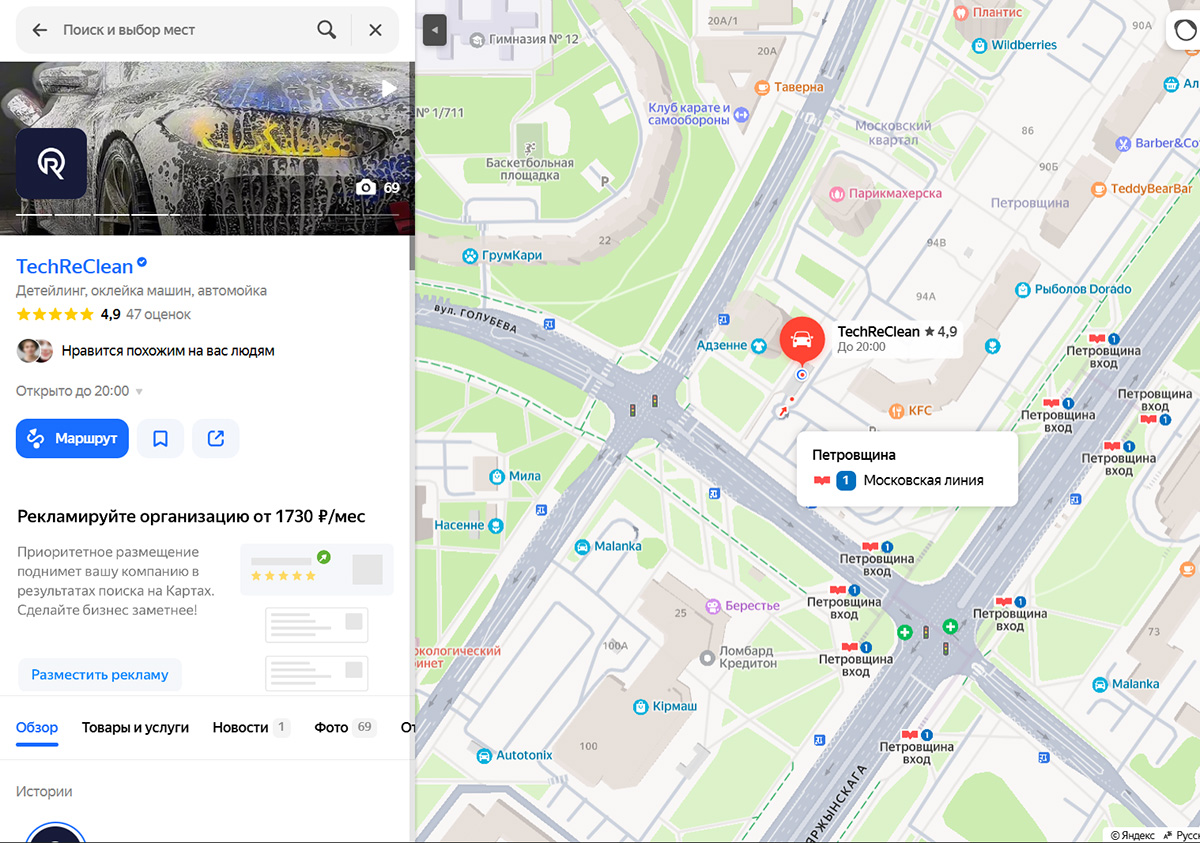Advance to the next header photo
The height and width of the screenshot is (843, 1200).
(x=389, y=88)
